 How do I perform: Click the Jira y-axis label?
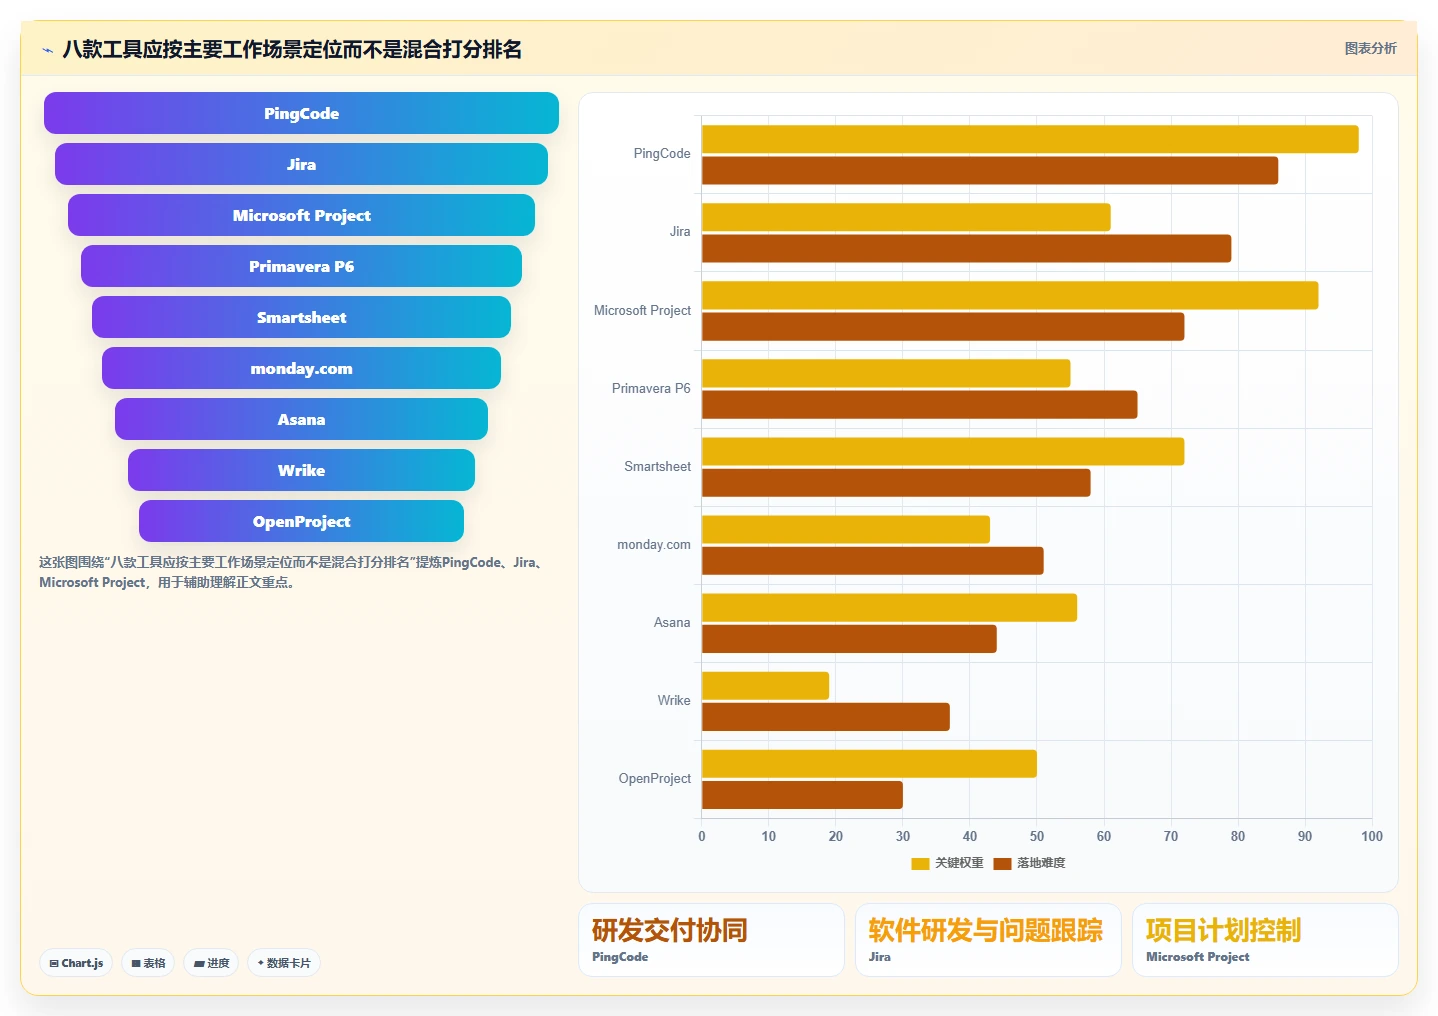pyautogui.click(x=680, y=231)
